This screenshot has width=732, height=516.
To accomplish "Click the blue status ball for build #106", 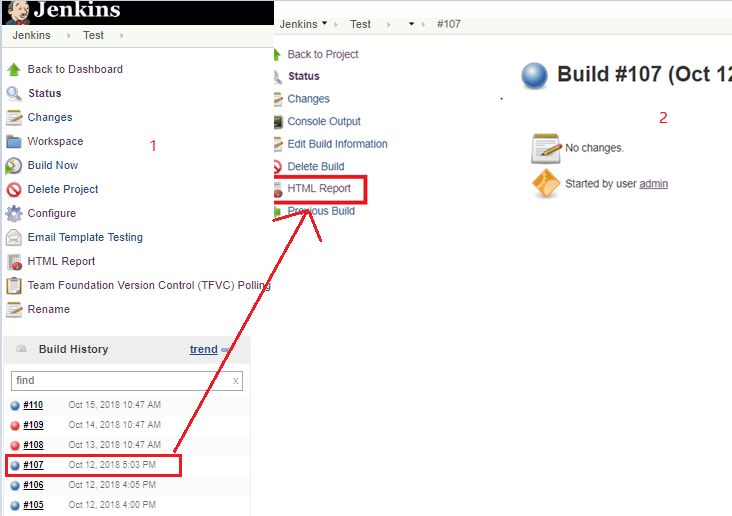I will pyautogui.click(x=15, y=486).
